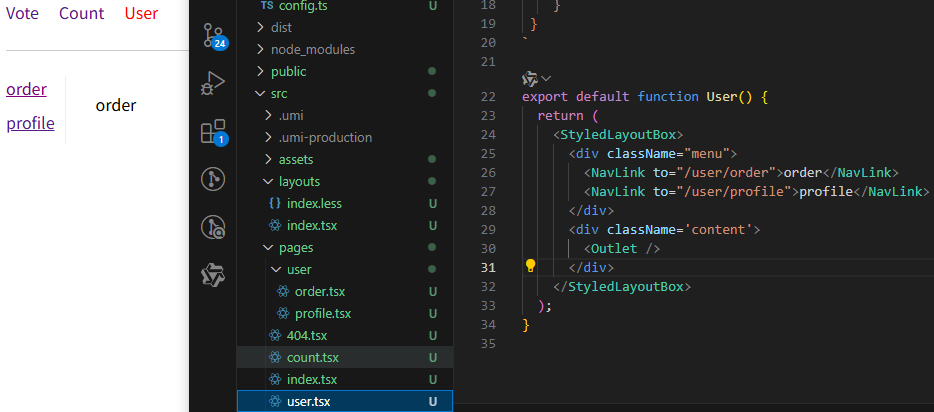Click the red User nav link
Screen dimensions: 934x412
coord(141,13)
